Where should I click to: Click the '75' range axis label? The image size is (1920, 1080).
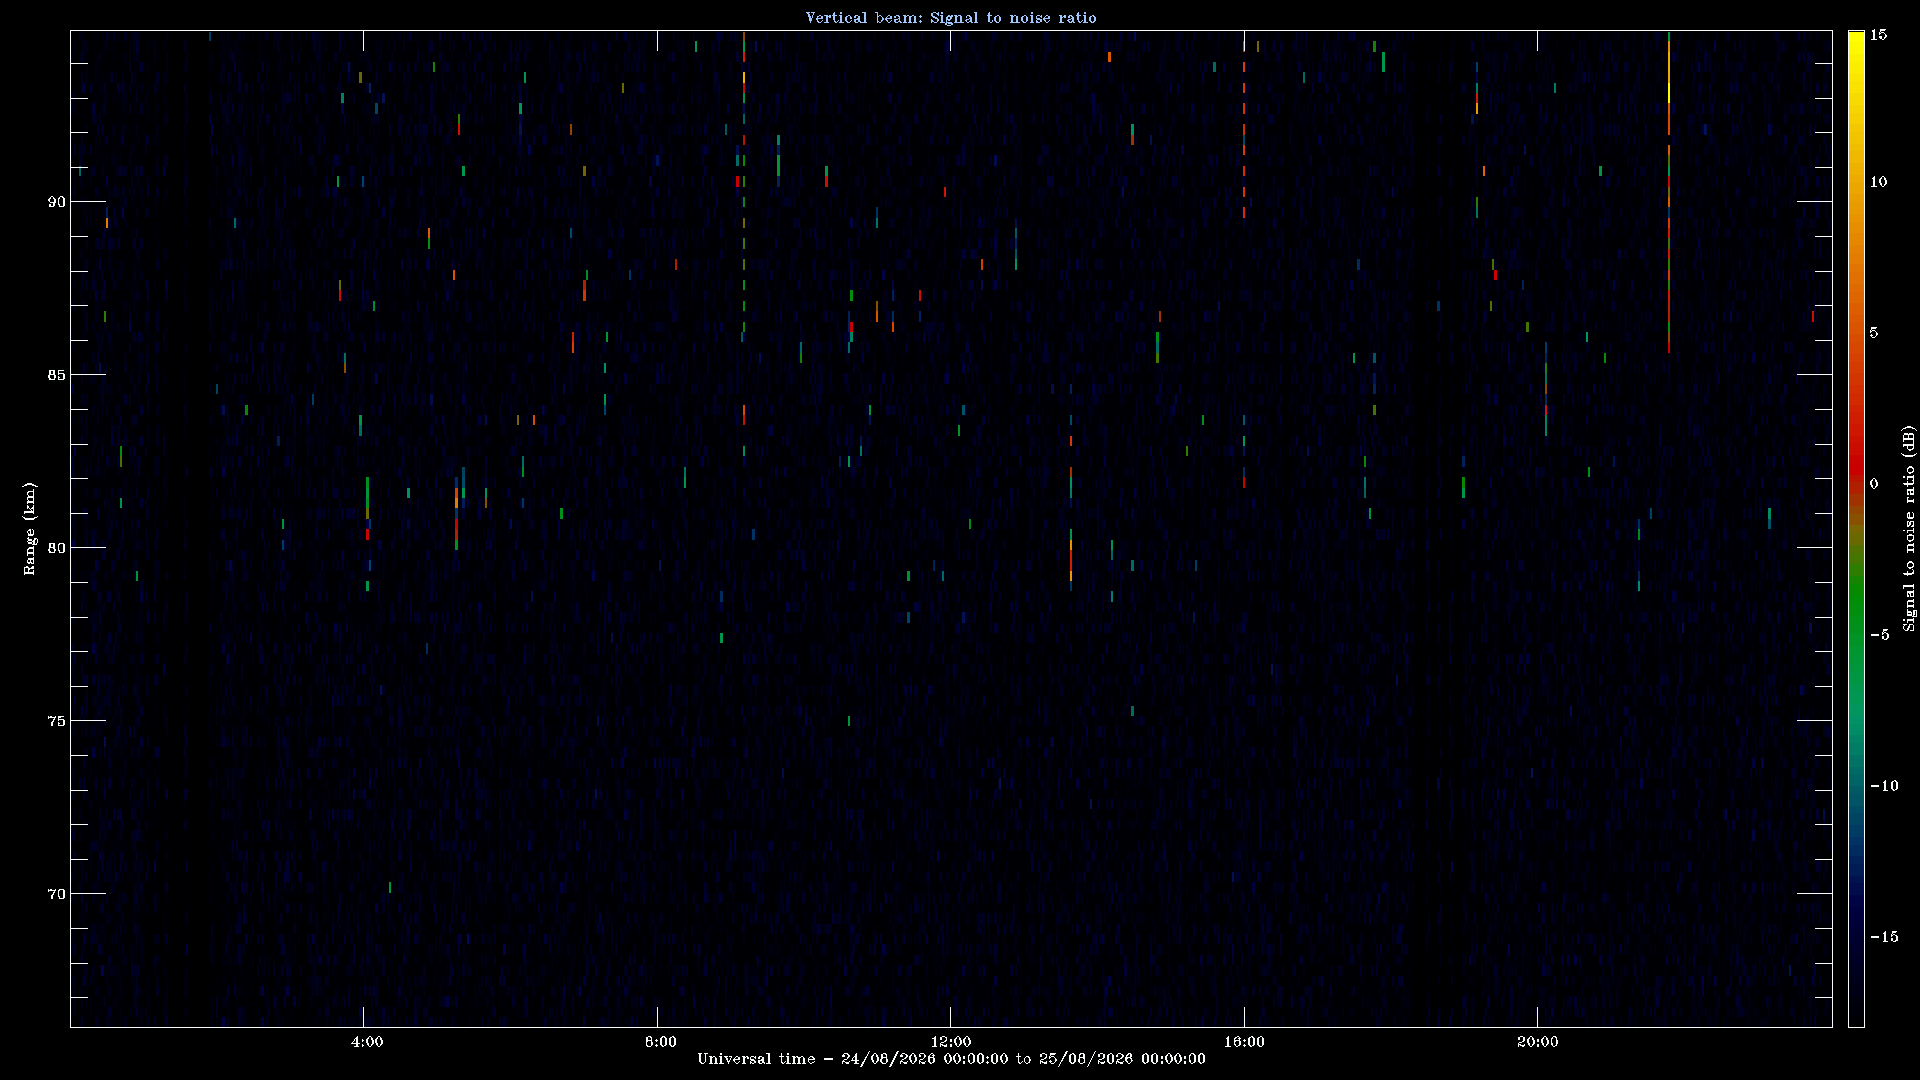pyautogui.click(x=56, y=721)
